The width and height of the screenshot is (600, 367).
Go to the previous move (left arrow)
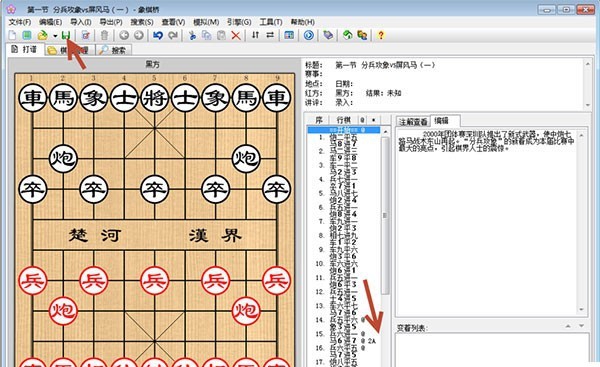124,36
